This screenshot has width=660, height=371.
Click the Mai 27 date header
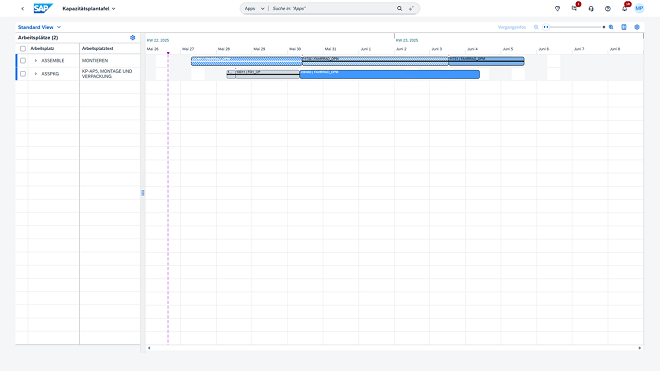pyautogui.click(x=188, y=49)
